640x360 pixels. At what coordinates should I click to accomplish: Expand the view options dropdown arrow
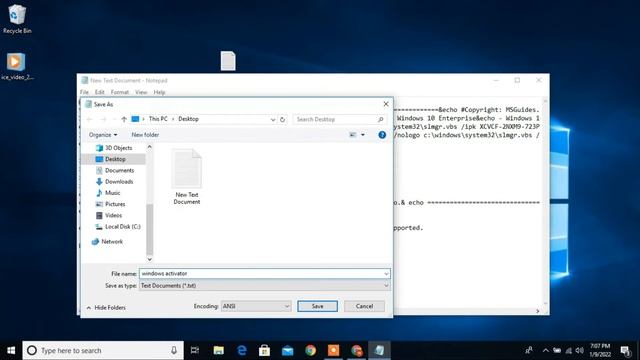pyautogui.click(x=363, y=135)
